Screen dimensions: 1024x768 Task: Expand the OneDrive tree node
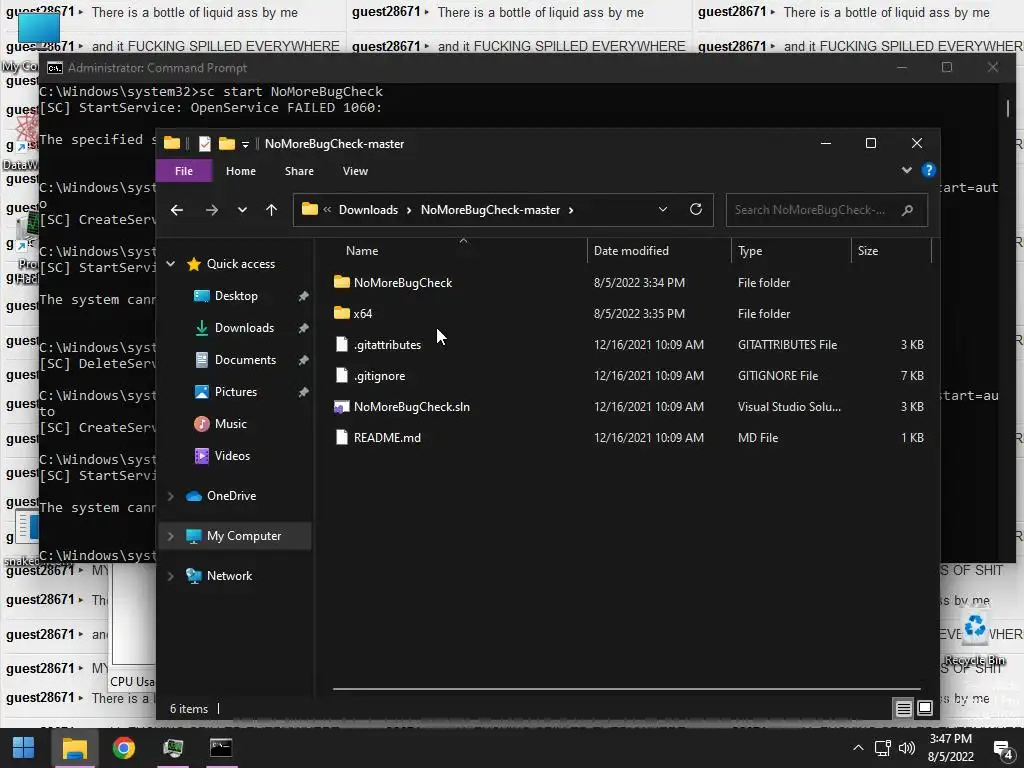(x=171, y=496)
